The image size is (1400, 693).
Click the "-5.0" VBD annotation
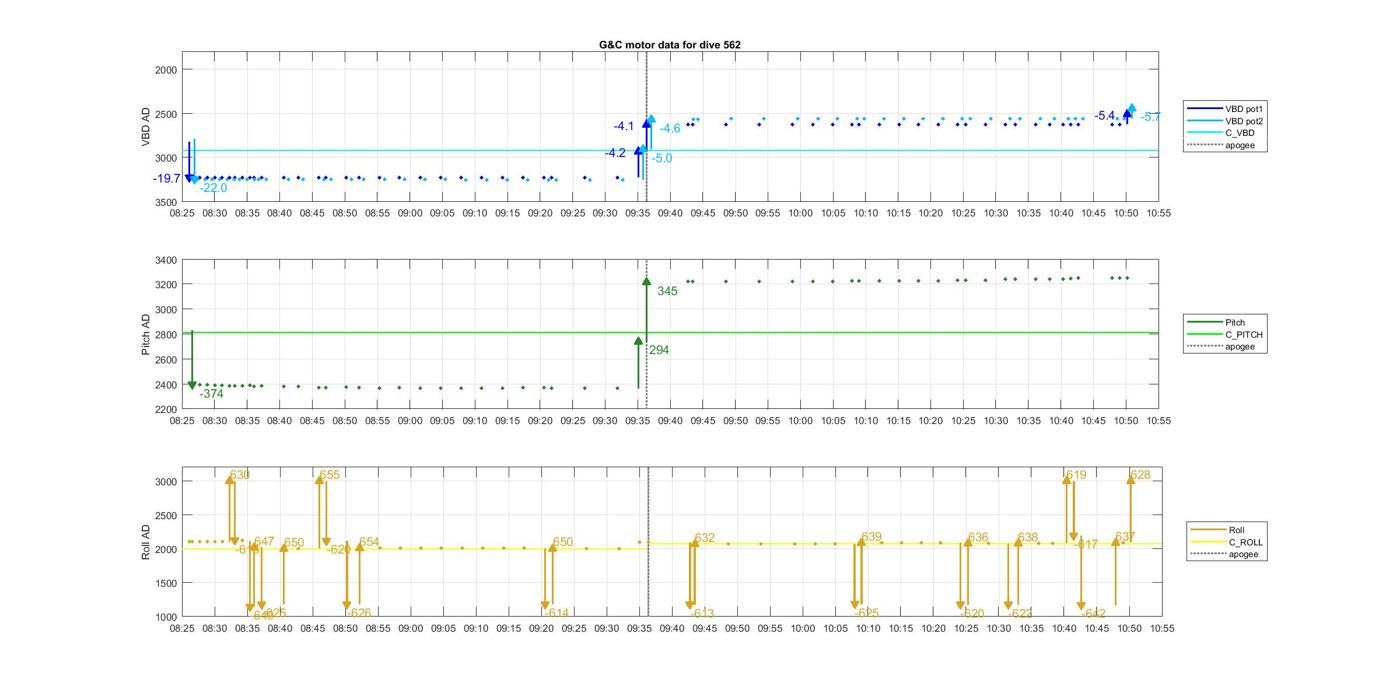click(662, 159)
